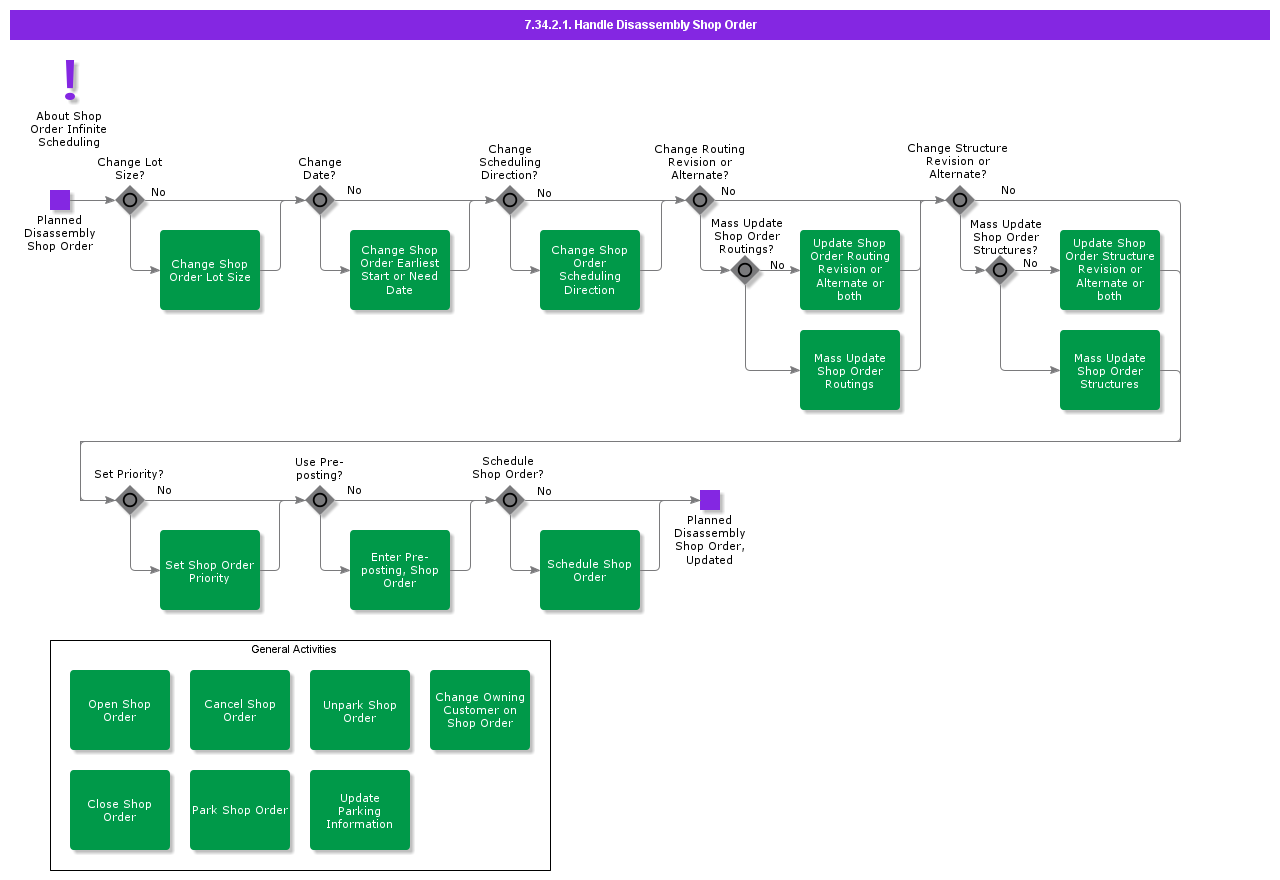The width and height of the screenshot is (1280, 880).
Task: Select the Change Lot Size decision gateway
Action: (x=130, y=200)
